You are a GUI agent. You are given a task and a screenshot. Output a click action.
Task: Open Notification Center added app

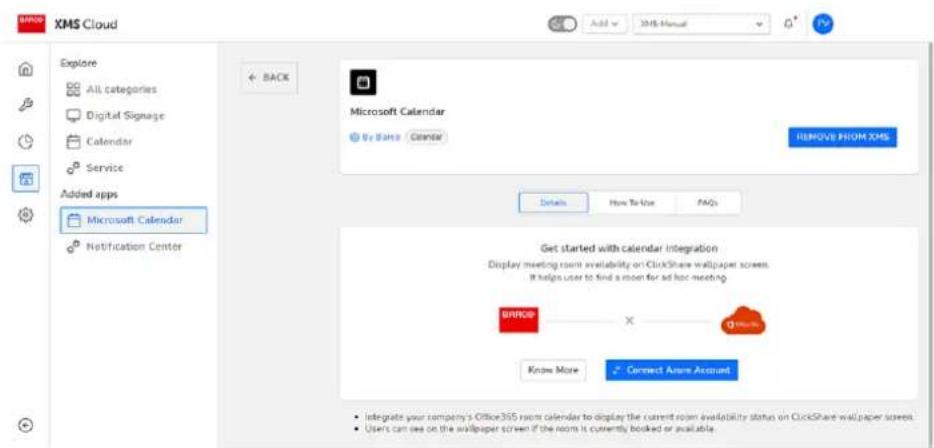124,247
